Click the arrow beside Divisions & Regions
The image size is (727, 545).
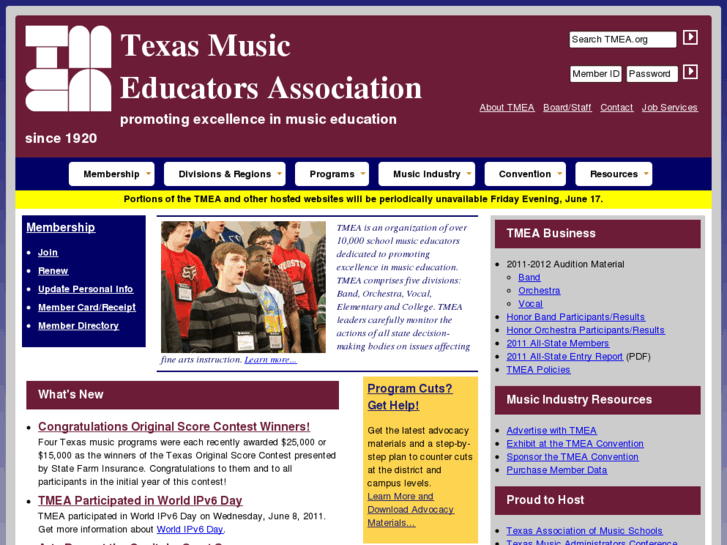pyautogui.click(x=279, y=174)
